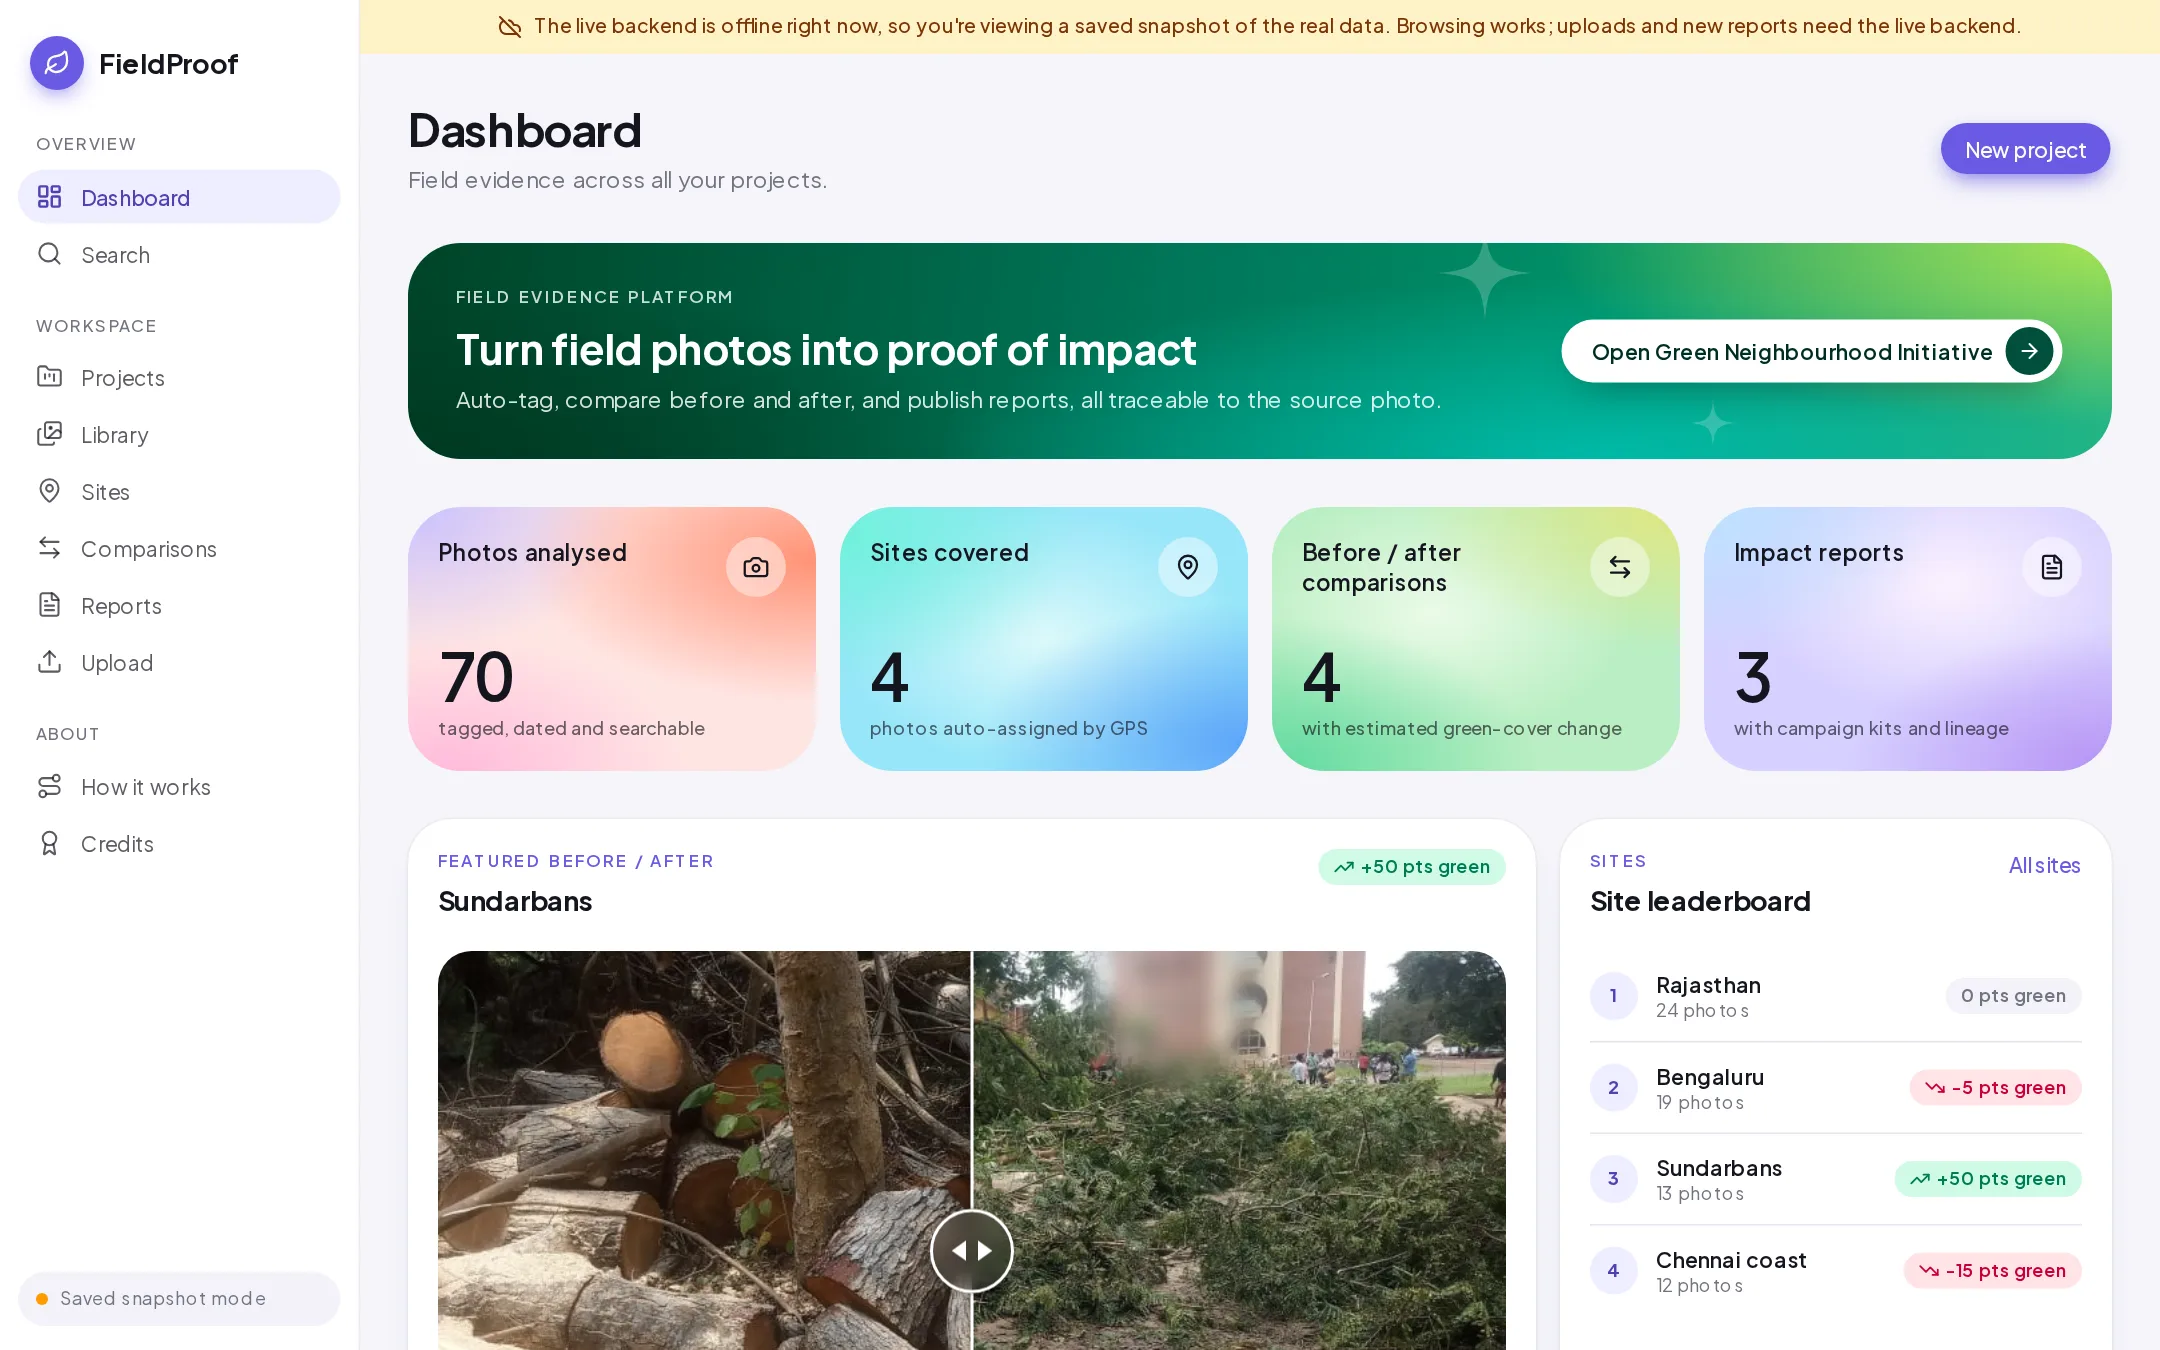Click the Reports document icon in sidebar
Viewport: 2160px width, 1350px height.
pyautogui.click(x=49, y=605)
